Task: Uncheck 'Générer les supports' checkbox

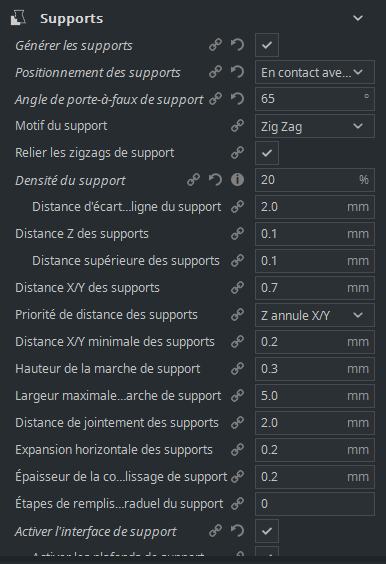Action: (x=267, y=45)
